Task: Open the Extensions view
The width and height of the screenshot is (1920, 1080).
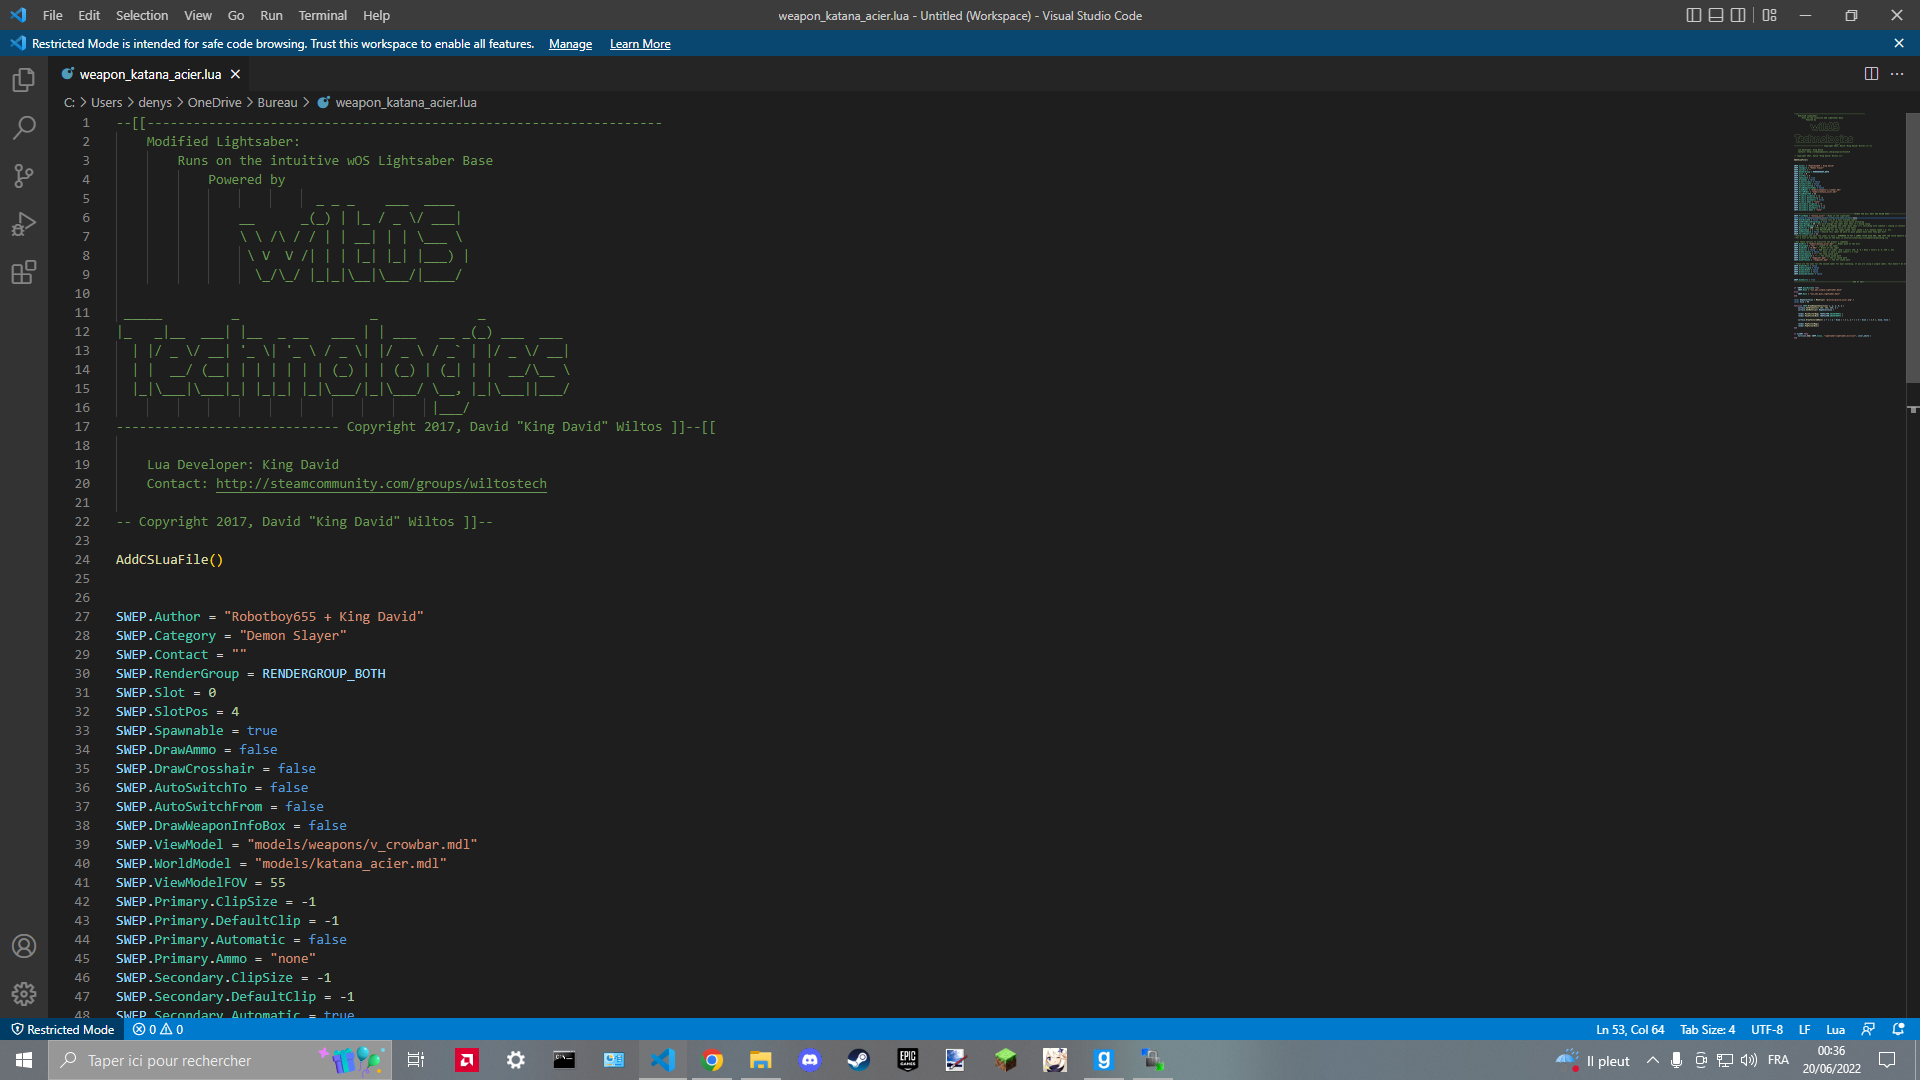Action: [24, 272]
